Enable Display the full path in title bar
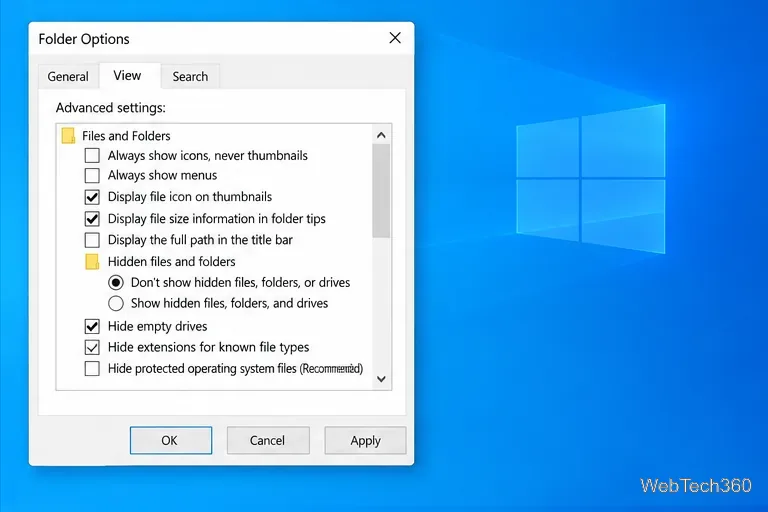The image size is (768, 512). pyautogui.click(x=92, y=240)
